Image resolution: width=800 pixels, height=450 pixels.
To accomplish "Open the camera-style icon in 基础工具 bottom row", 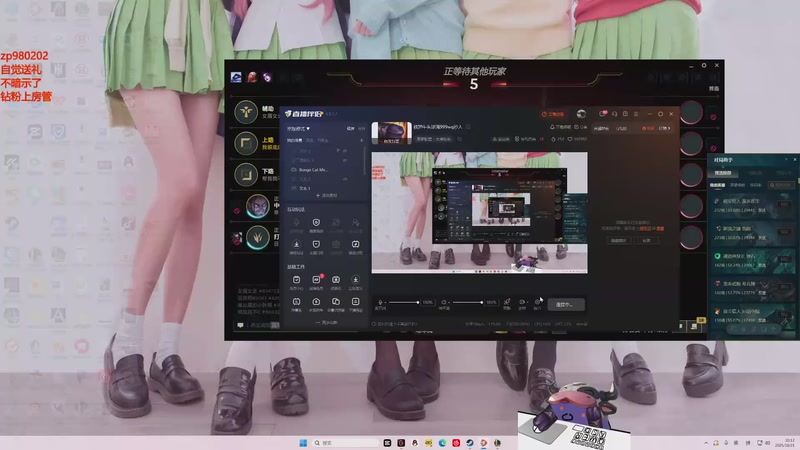I will point(316,304).
